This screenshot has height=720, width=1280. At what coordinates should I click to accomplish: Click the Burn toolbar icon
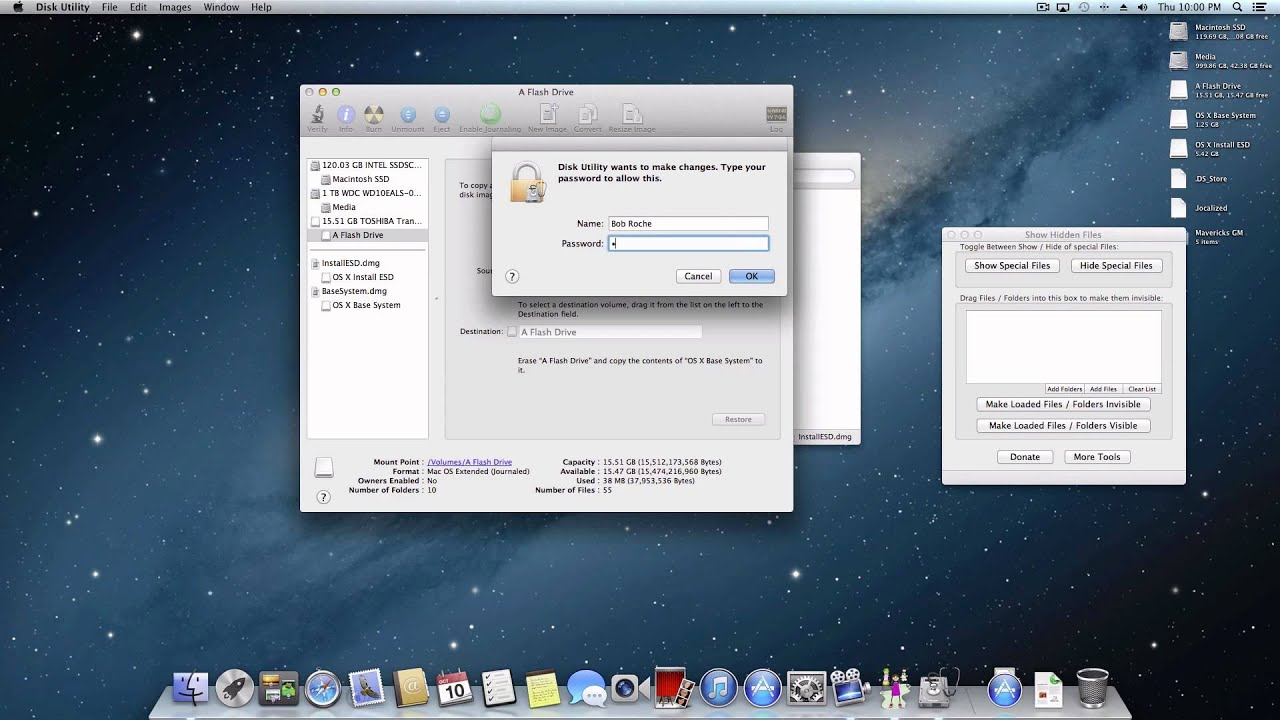pyautogui.click(x=374, y=118)
